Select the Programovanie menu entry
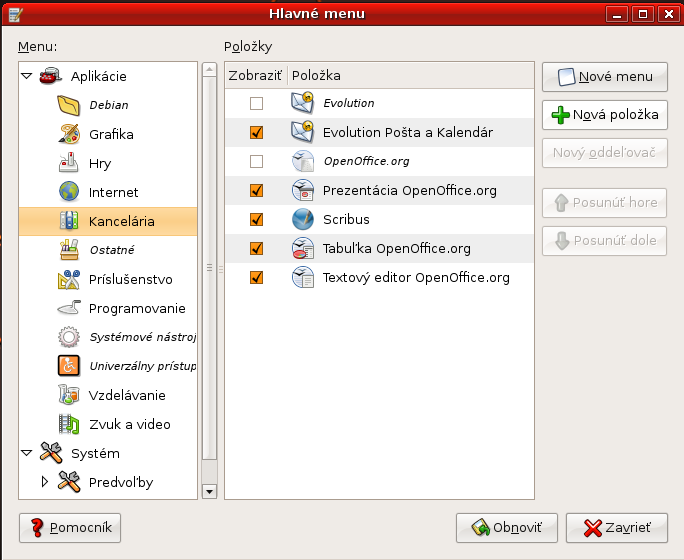 tap(137, 309)
